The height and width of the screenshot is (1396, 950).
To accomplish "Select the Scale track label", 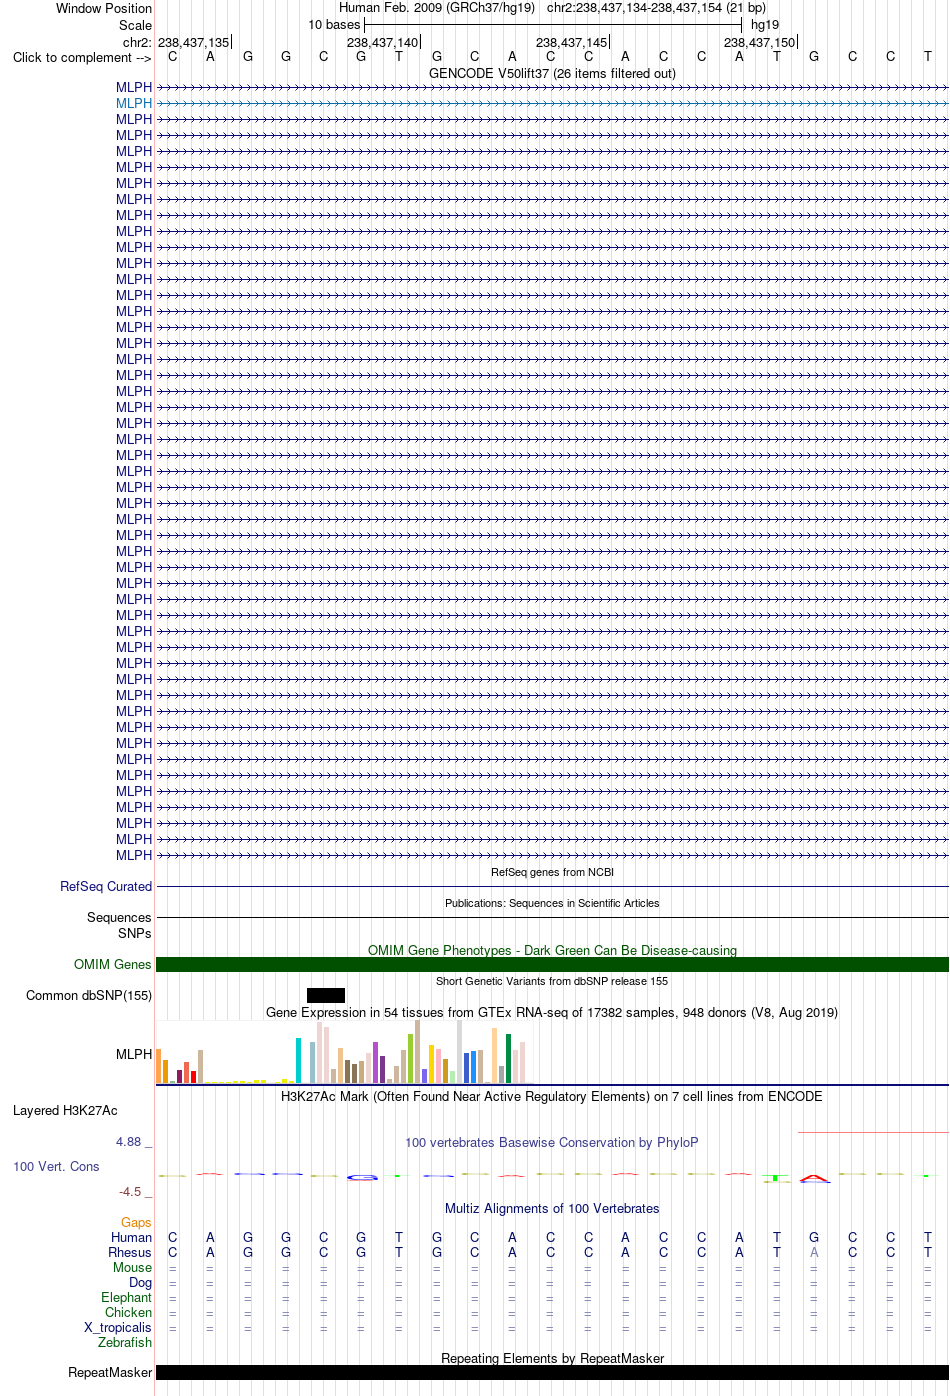I will coord(136,25).
